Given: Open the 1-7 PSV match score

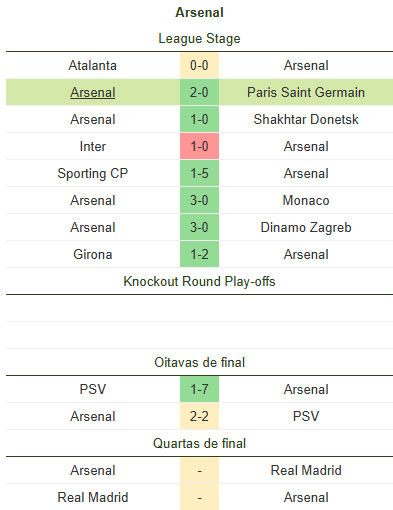Looking at the screenshot, I should point(199,389).
